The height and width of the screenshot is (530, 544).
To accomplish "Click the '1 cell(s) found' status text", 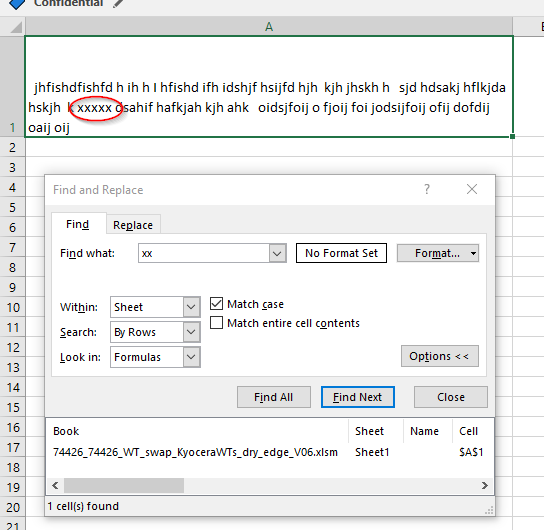I will tap(83, 506).
